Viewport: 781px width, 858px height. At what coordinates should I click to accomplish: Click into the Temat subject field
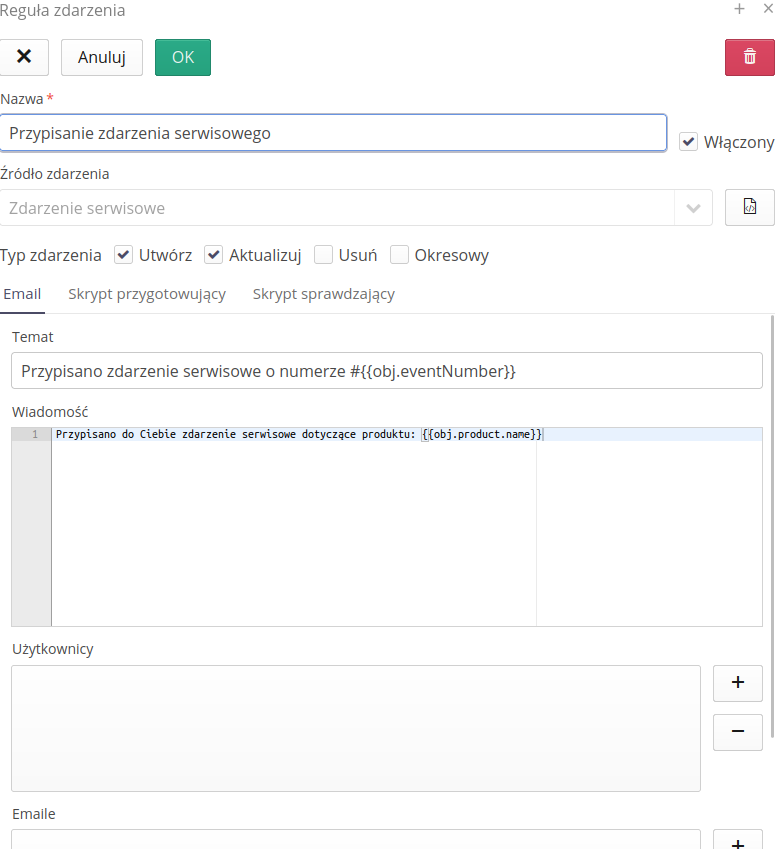click(x=386, y=371)
